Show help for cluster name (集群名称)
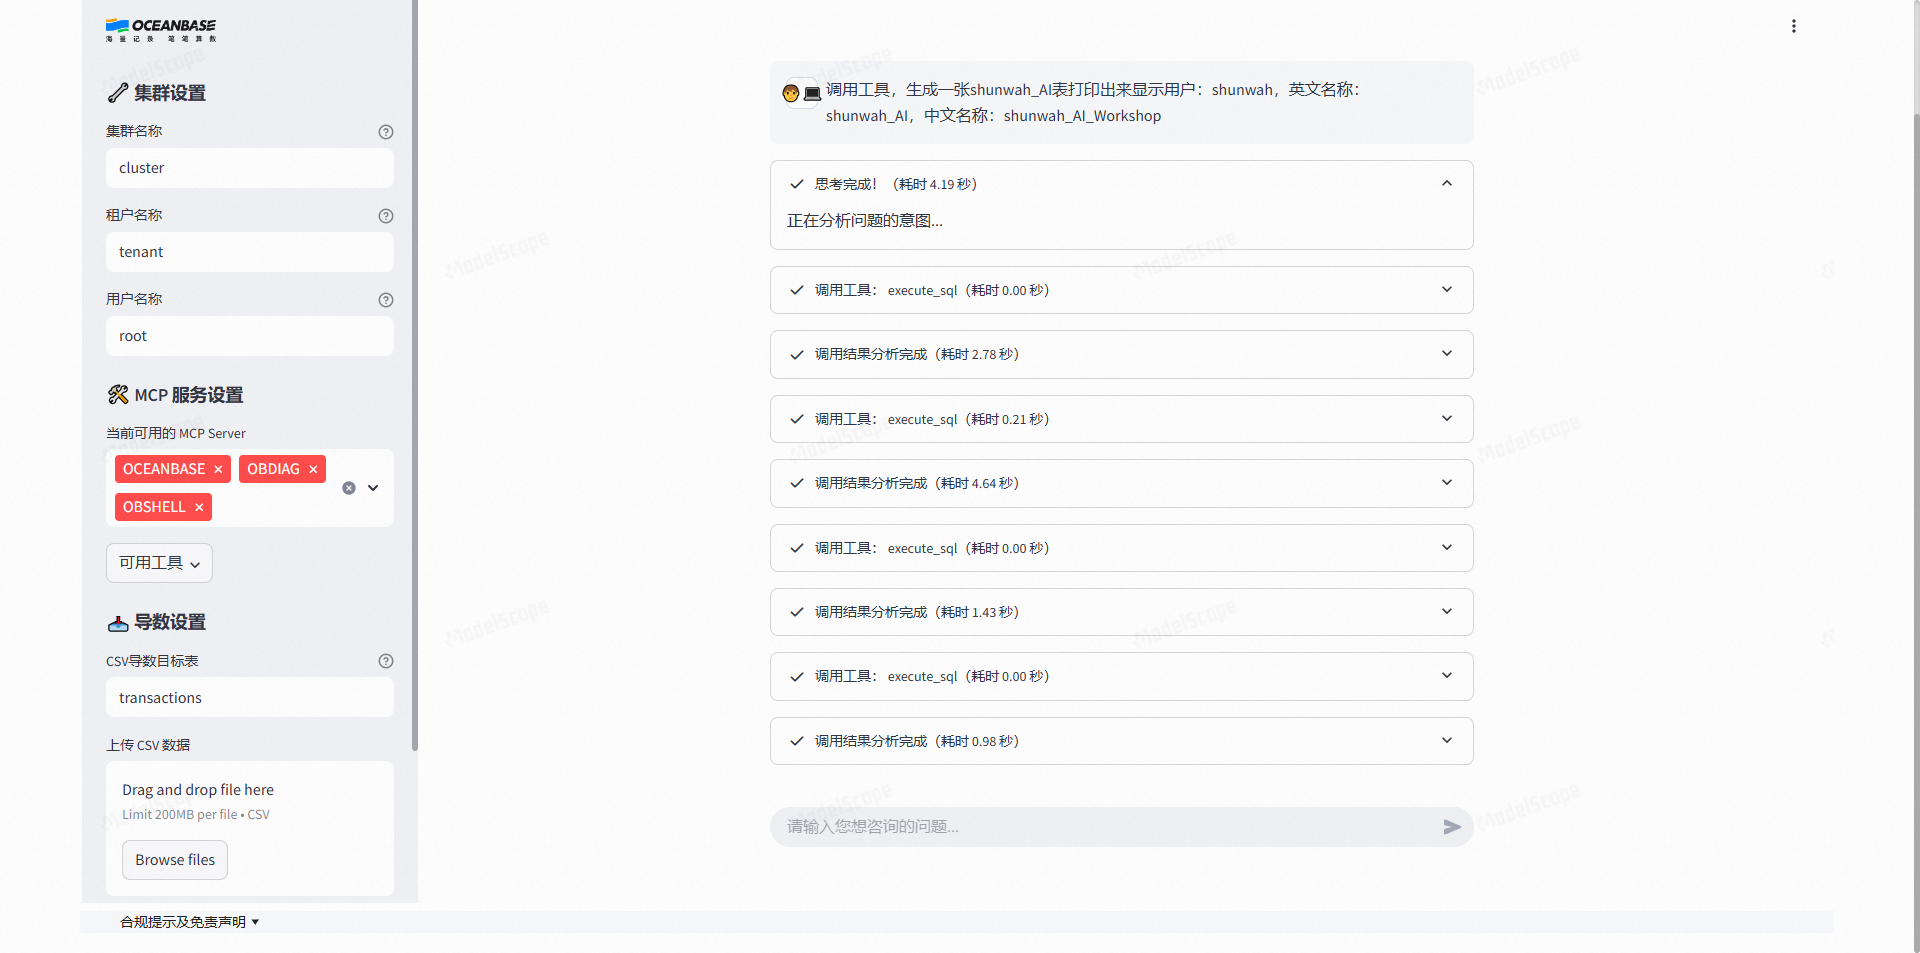This screenshot has height=953, width=1920. pyautogui.click(x=386, y=132)
